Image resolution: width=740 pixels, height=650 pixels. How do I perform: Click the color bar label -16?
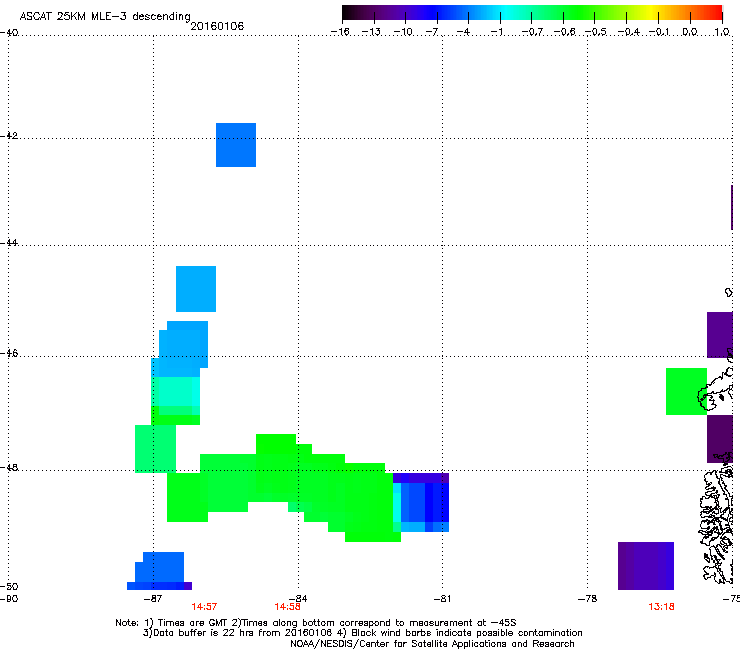(x=340, y=32)
